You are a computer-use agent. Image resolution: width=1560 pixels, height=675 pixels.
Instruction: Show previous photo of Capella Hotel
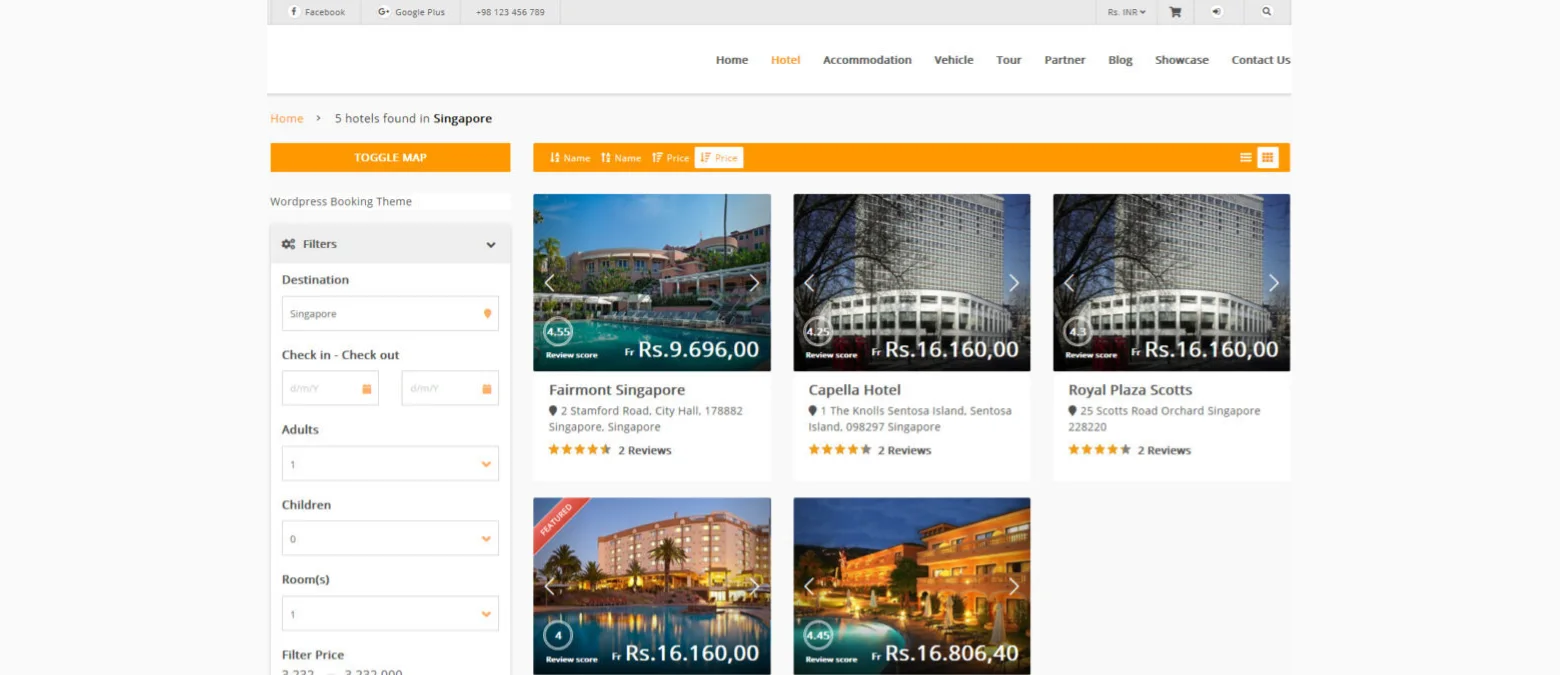coord(809,283)
